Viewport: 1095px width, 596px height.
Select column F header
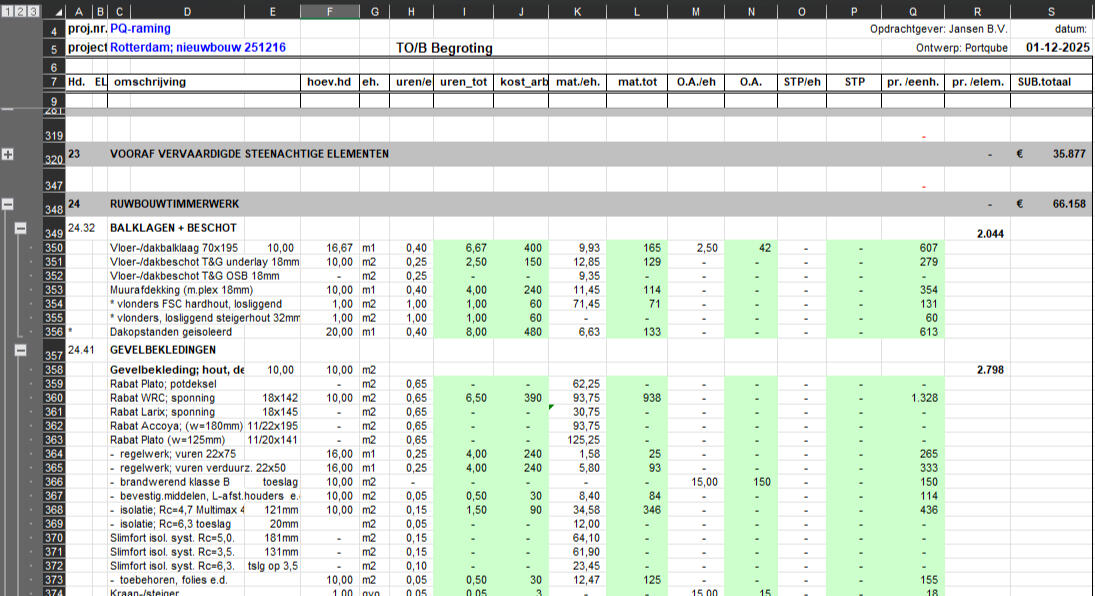pos(329,11)
